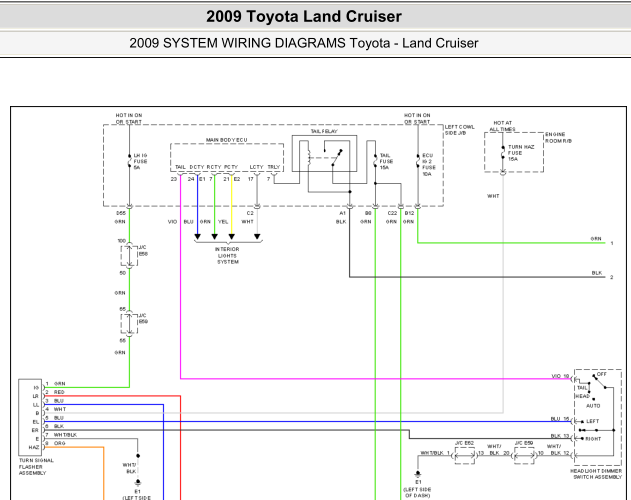Click the AUTO position in dimmer switch

point(593,406)
